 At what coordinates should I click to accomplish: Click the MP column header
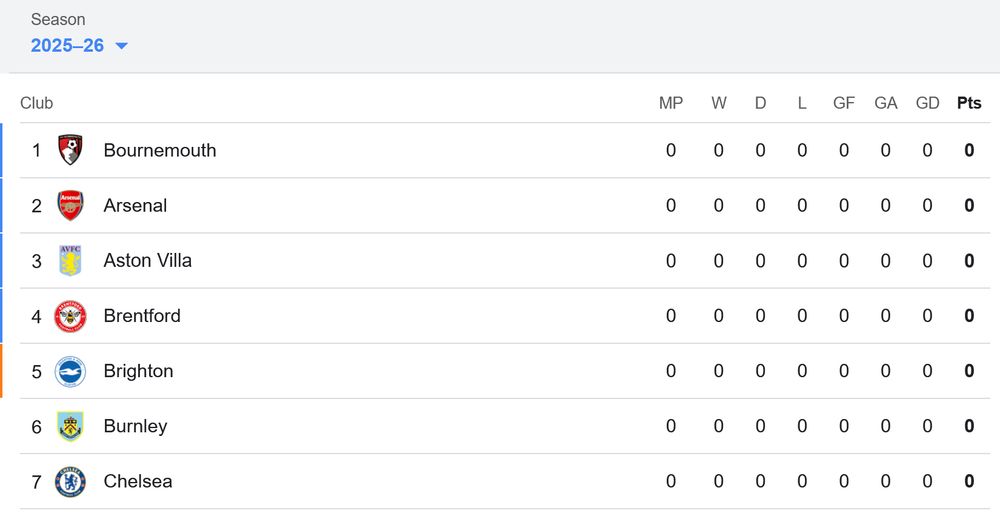click(671, 103)
